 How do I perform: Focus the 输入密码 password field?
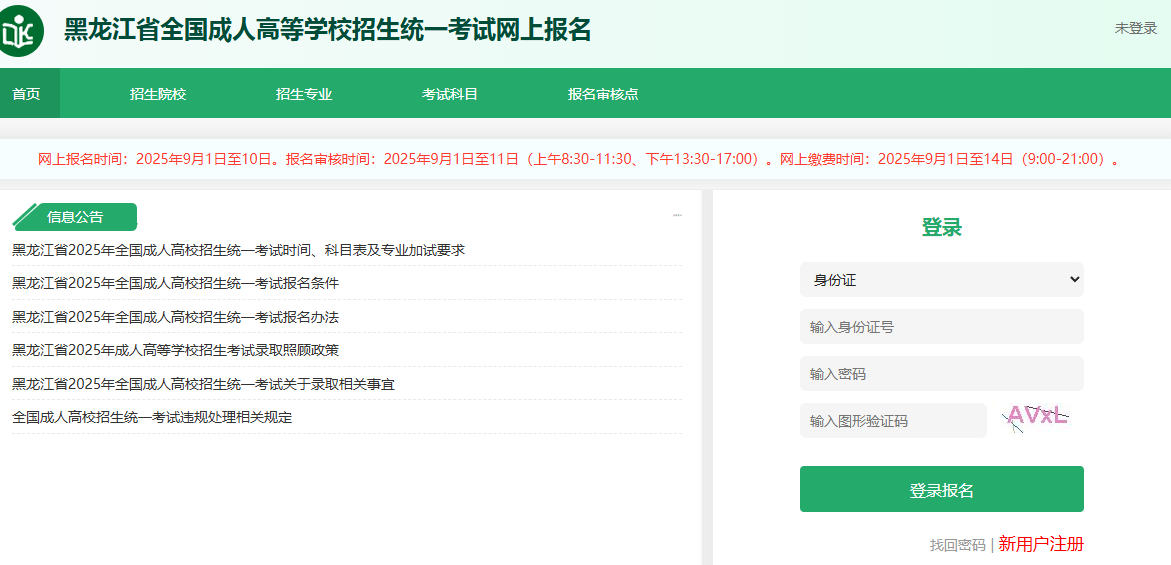pyautogui.click(x=941, y=374)
